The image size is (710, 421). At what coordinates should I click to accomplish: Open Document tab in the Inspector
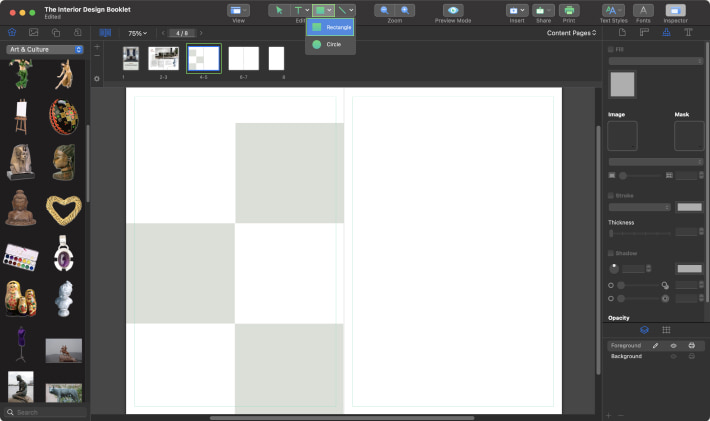(622, 32)
